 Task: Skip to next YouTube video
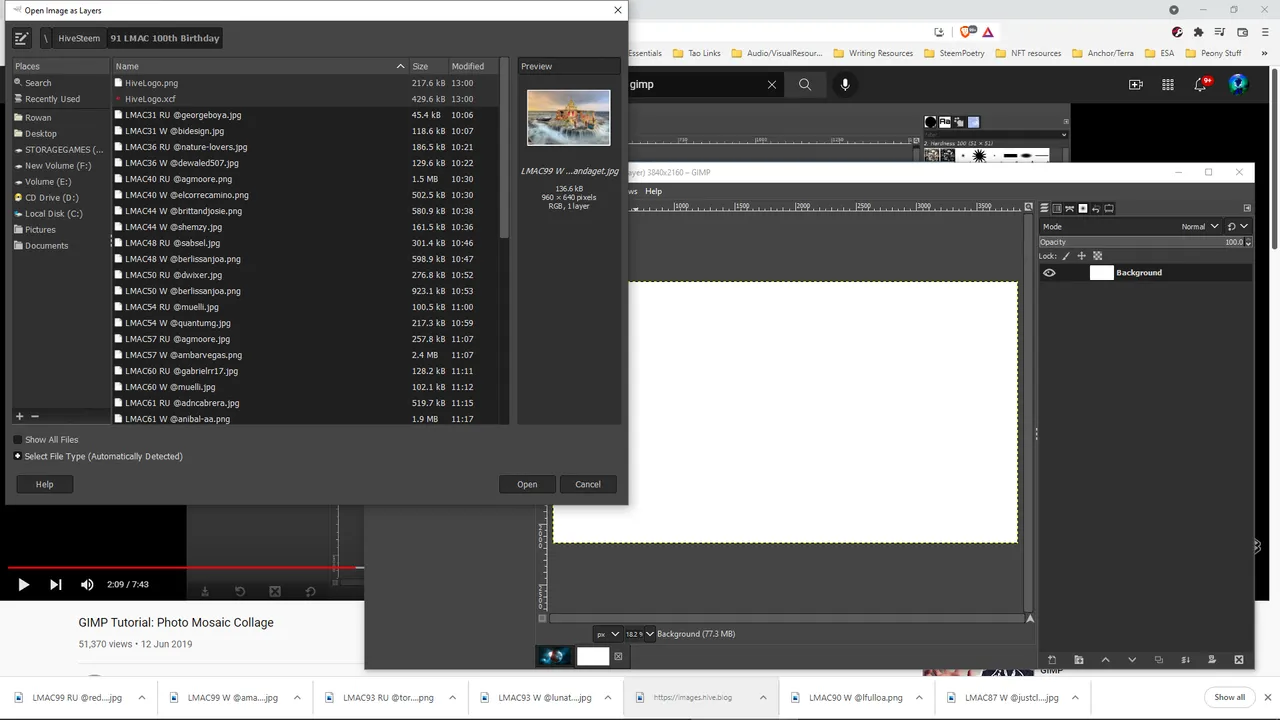[x=56, y=585]
